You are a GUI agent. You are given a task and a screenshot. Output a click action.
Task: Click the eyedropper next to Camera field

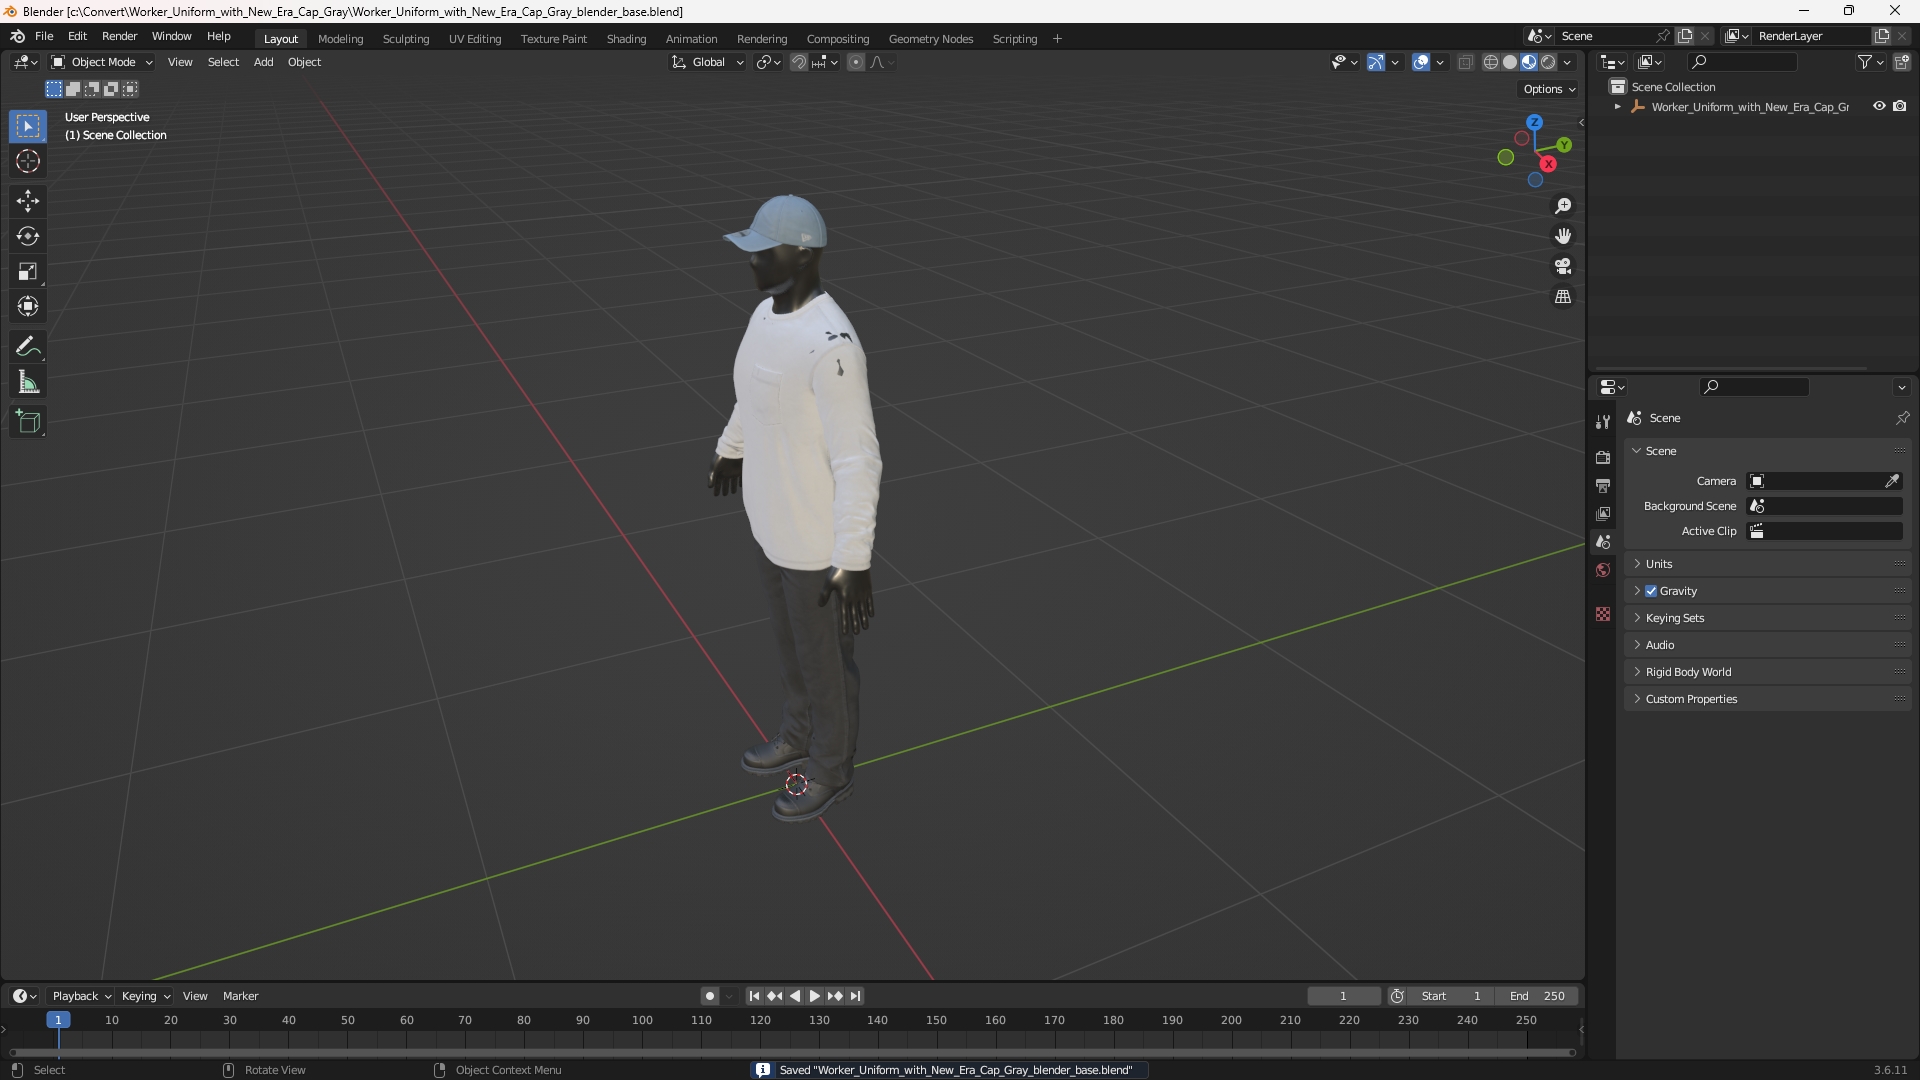(1892, 481)
